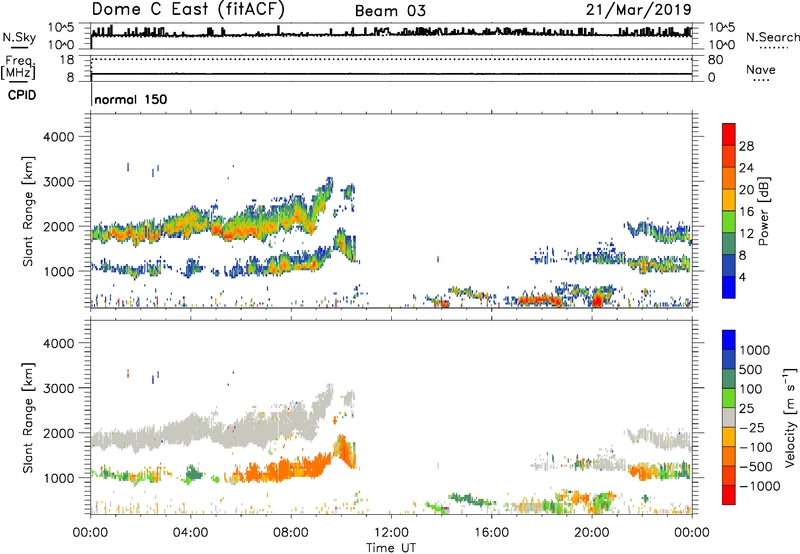
Task: Click the 'N.Search' legend label
Action: tap(772, 37)
